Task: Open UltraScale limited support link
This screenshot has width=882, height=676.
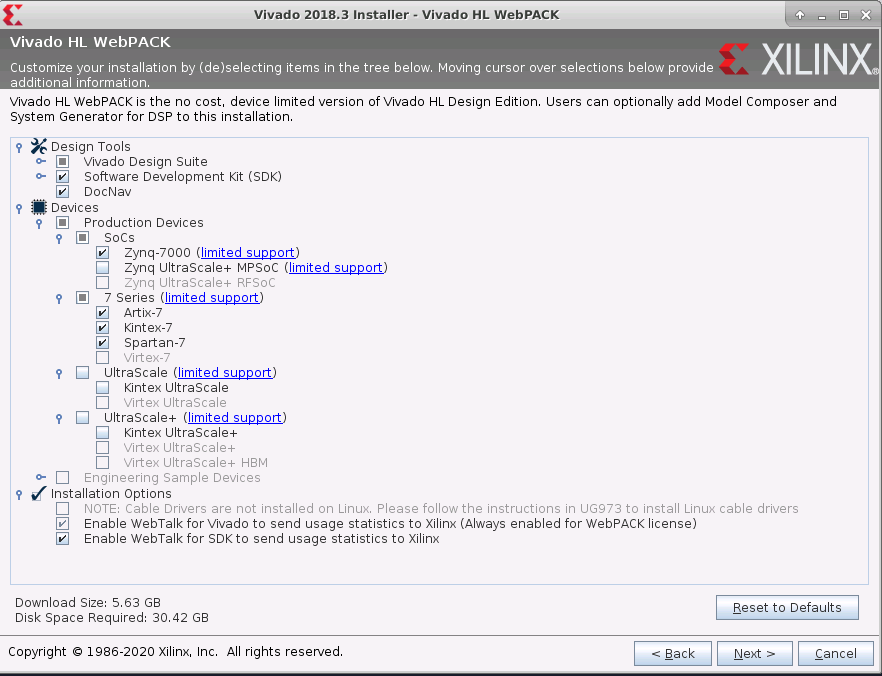Action: (x=225, y=372)
